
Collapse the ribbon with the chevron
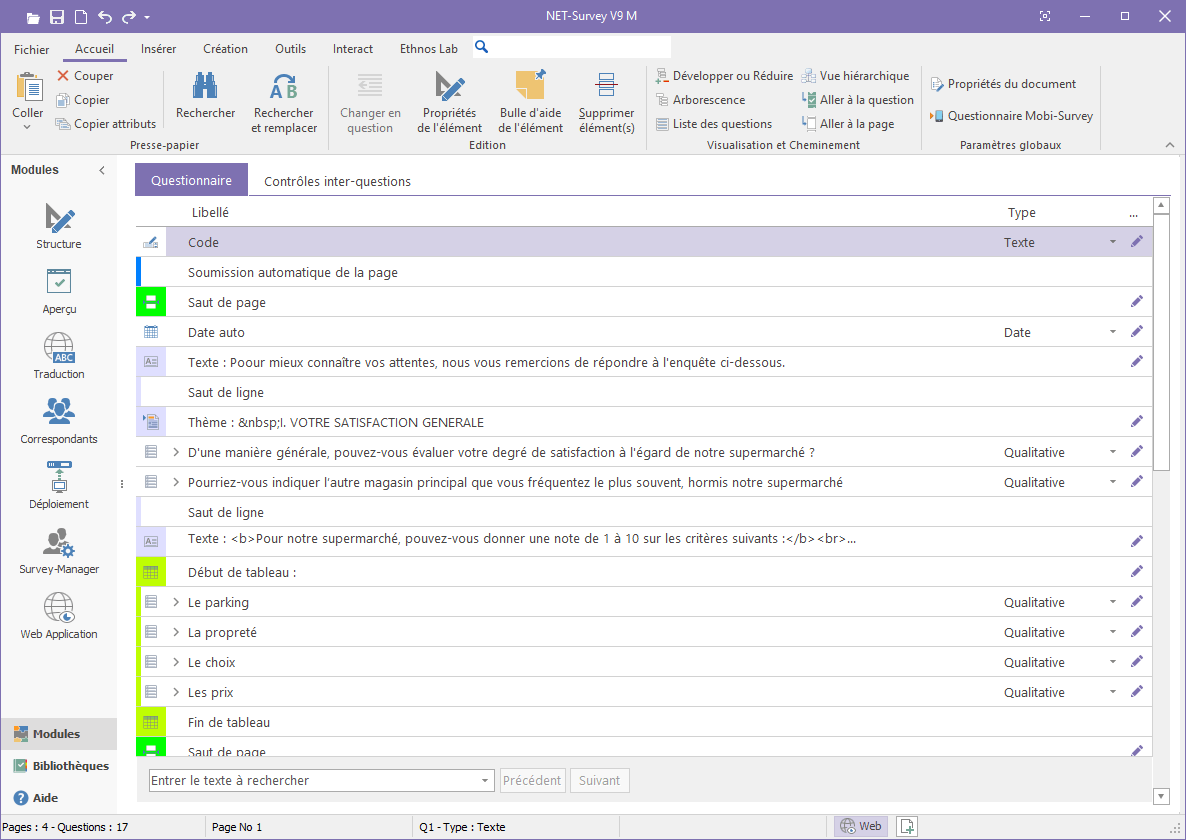(x=1170, y=145)
